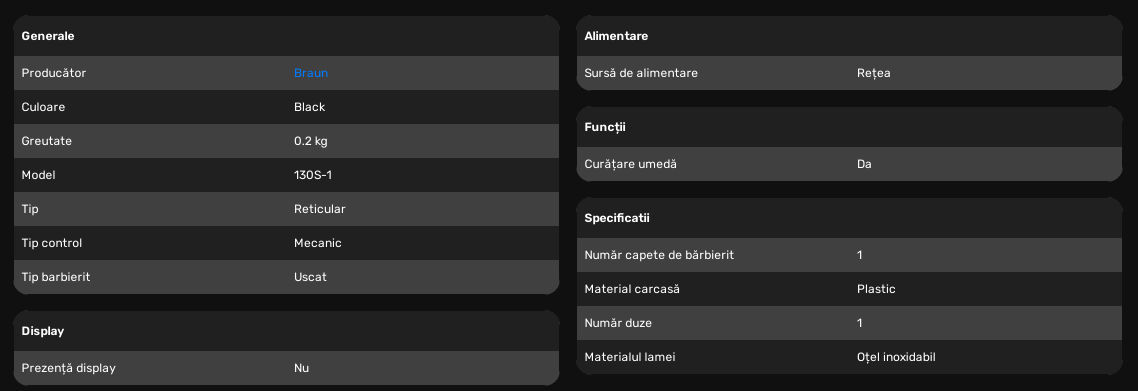Select the Alimentare section header
This screenshot has width=1138, height=391.
616,36
